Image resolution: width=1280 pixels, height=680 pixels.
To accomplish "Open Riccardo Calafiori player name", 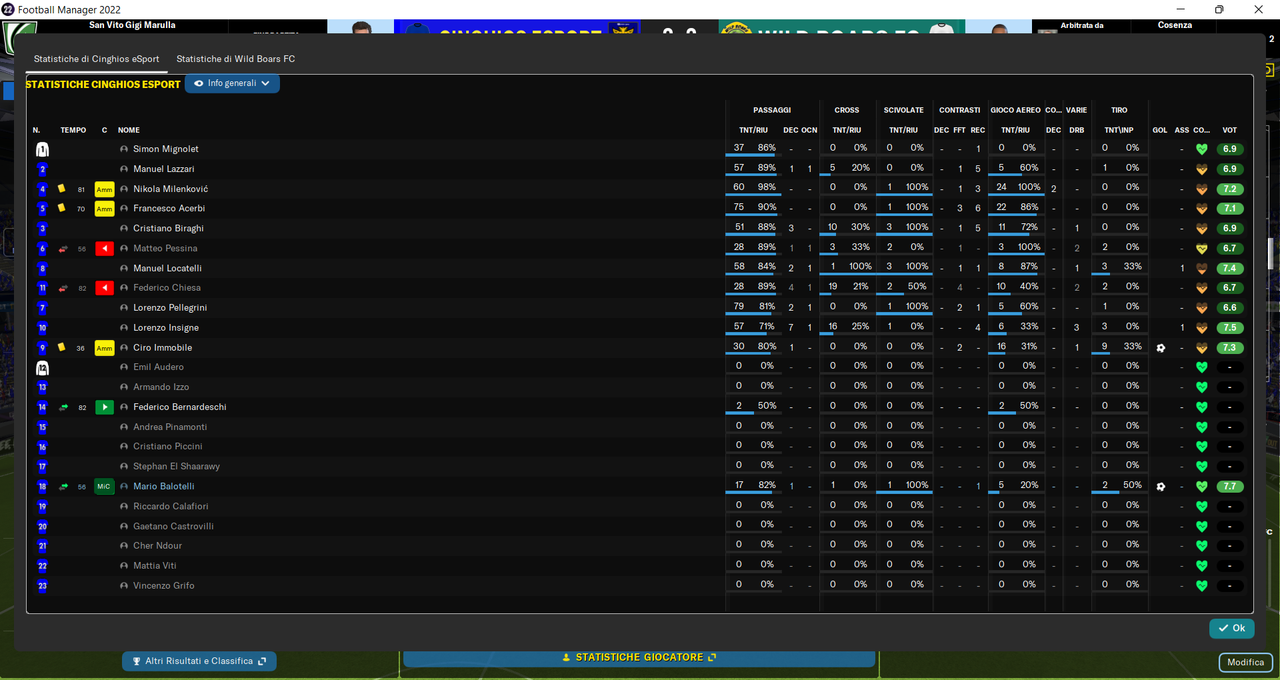I will point(170,506).
